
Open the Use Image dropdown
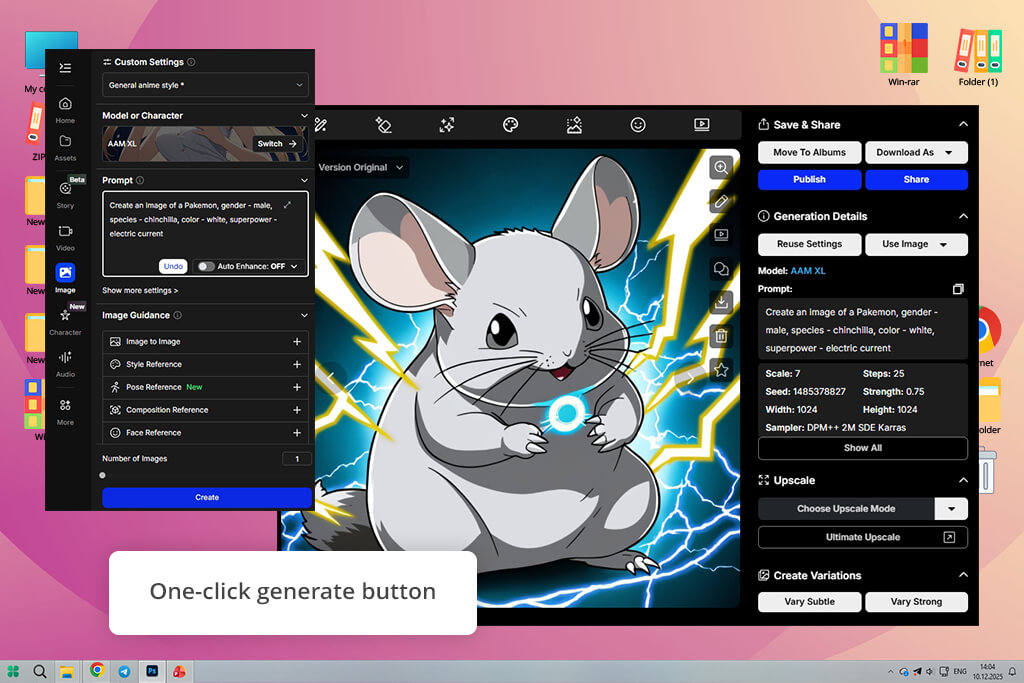pos(916,244)
